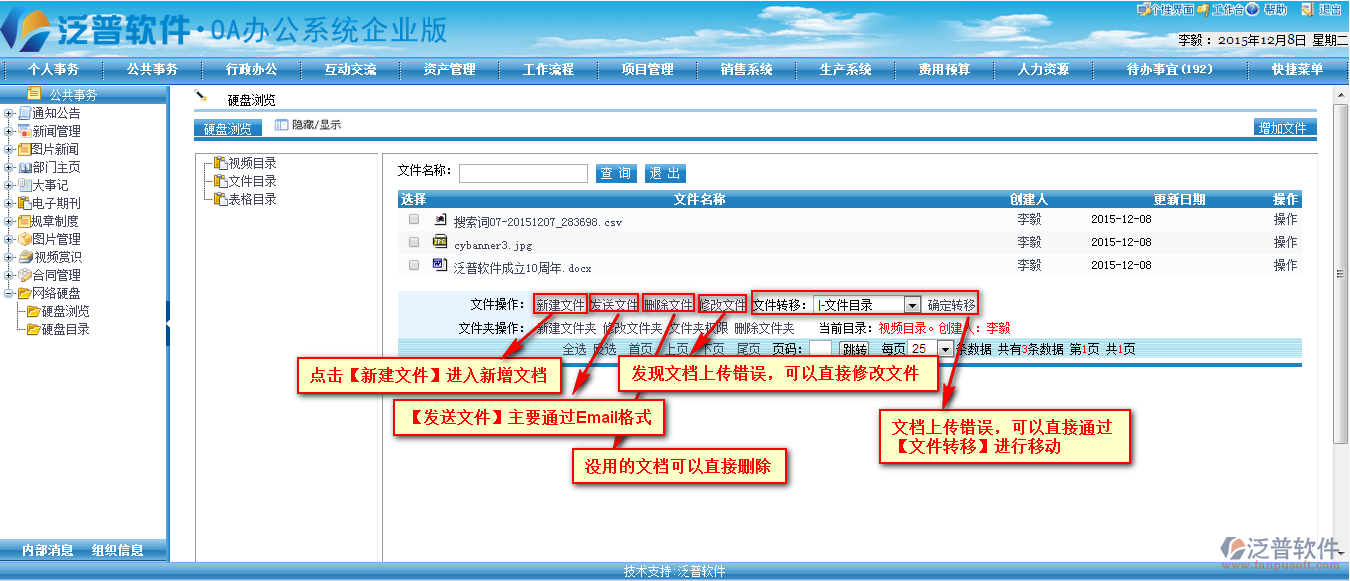The height and width of the screenshot is (581, 1350).
Task: Open the 工作流程 menu
Action: click(548, 69)
